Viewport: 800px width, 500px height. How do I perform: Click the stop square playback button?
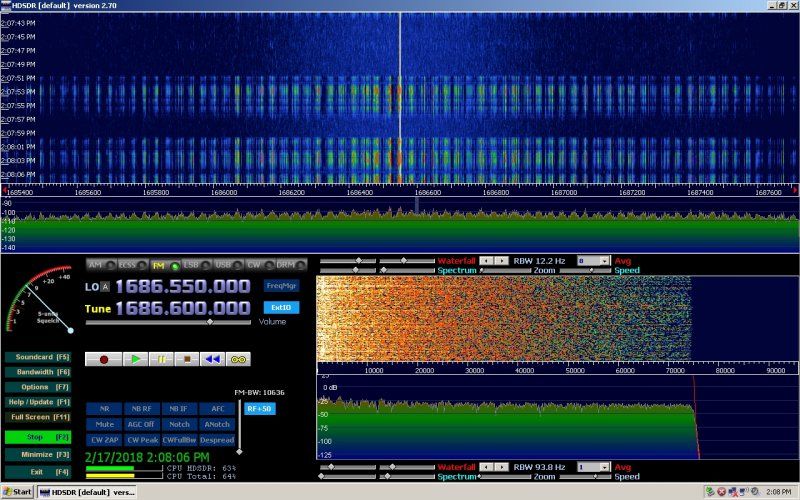187,358
